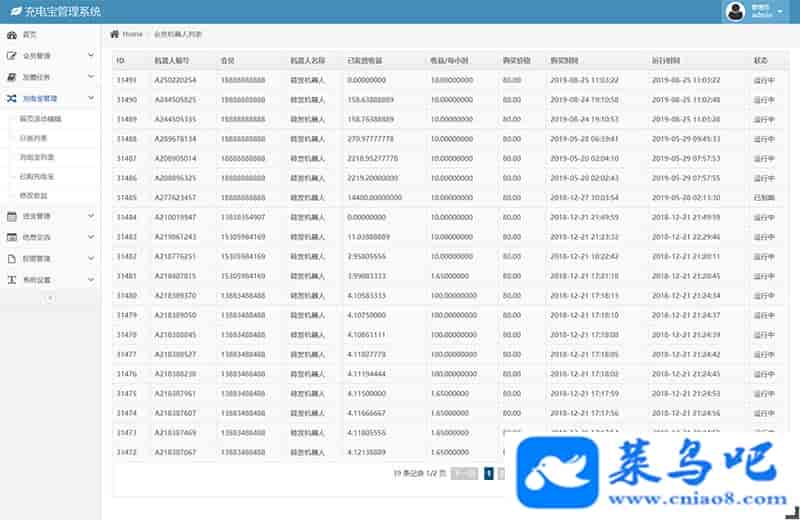Click the leaf logo in the header
800x520 pixels.
(x=15, y=12)
